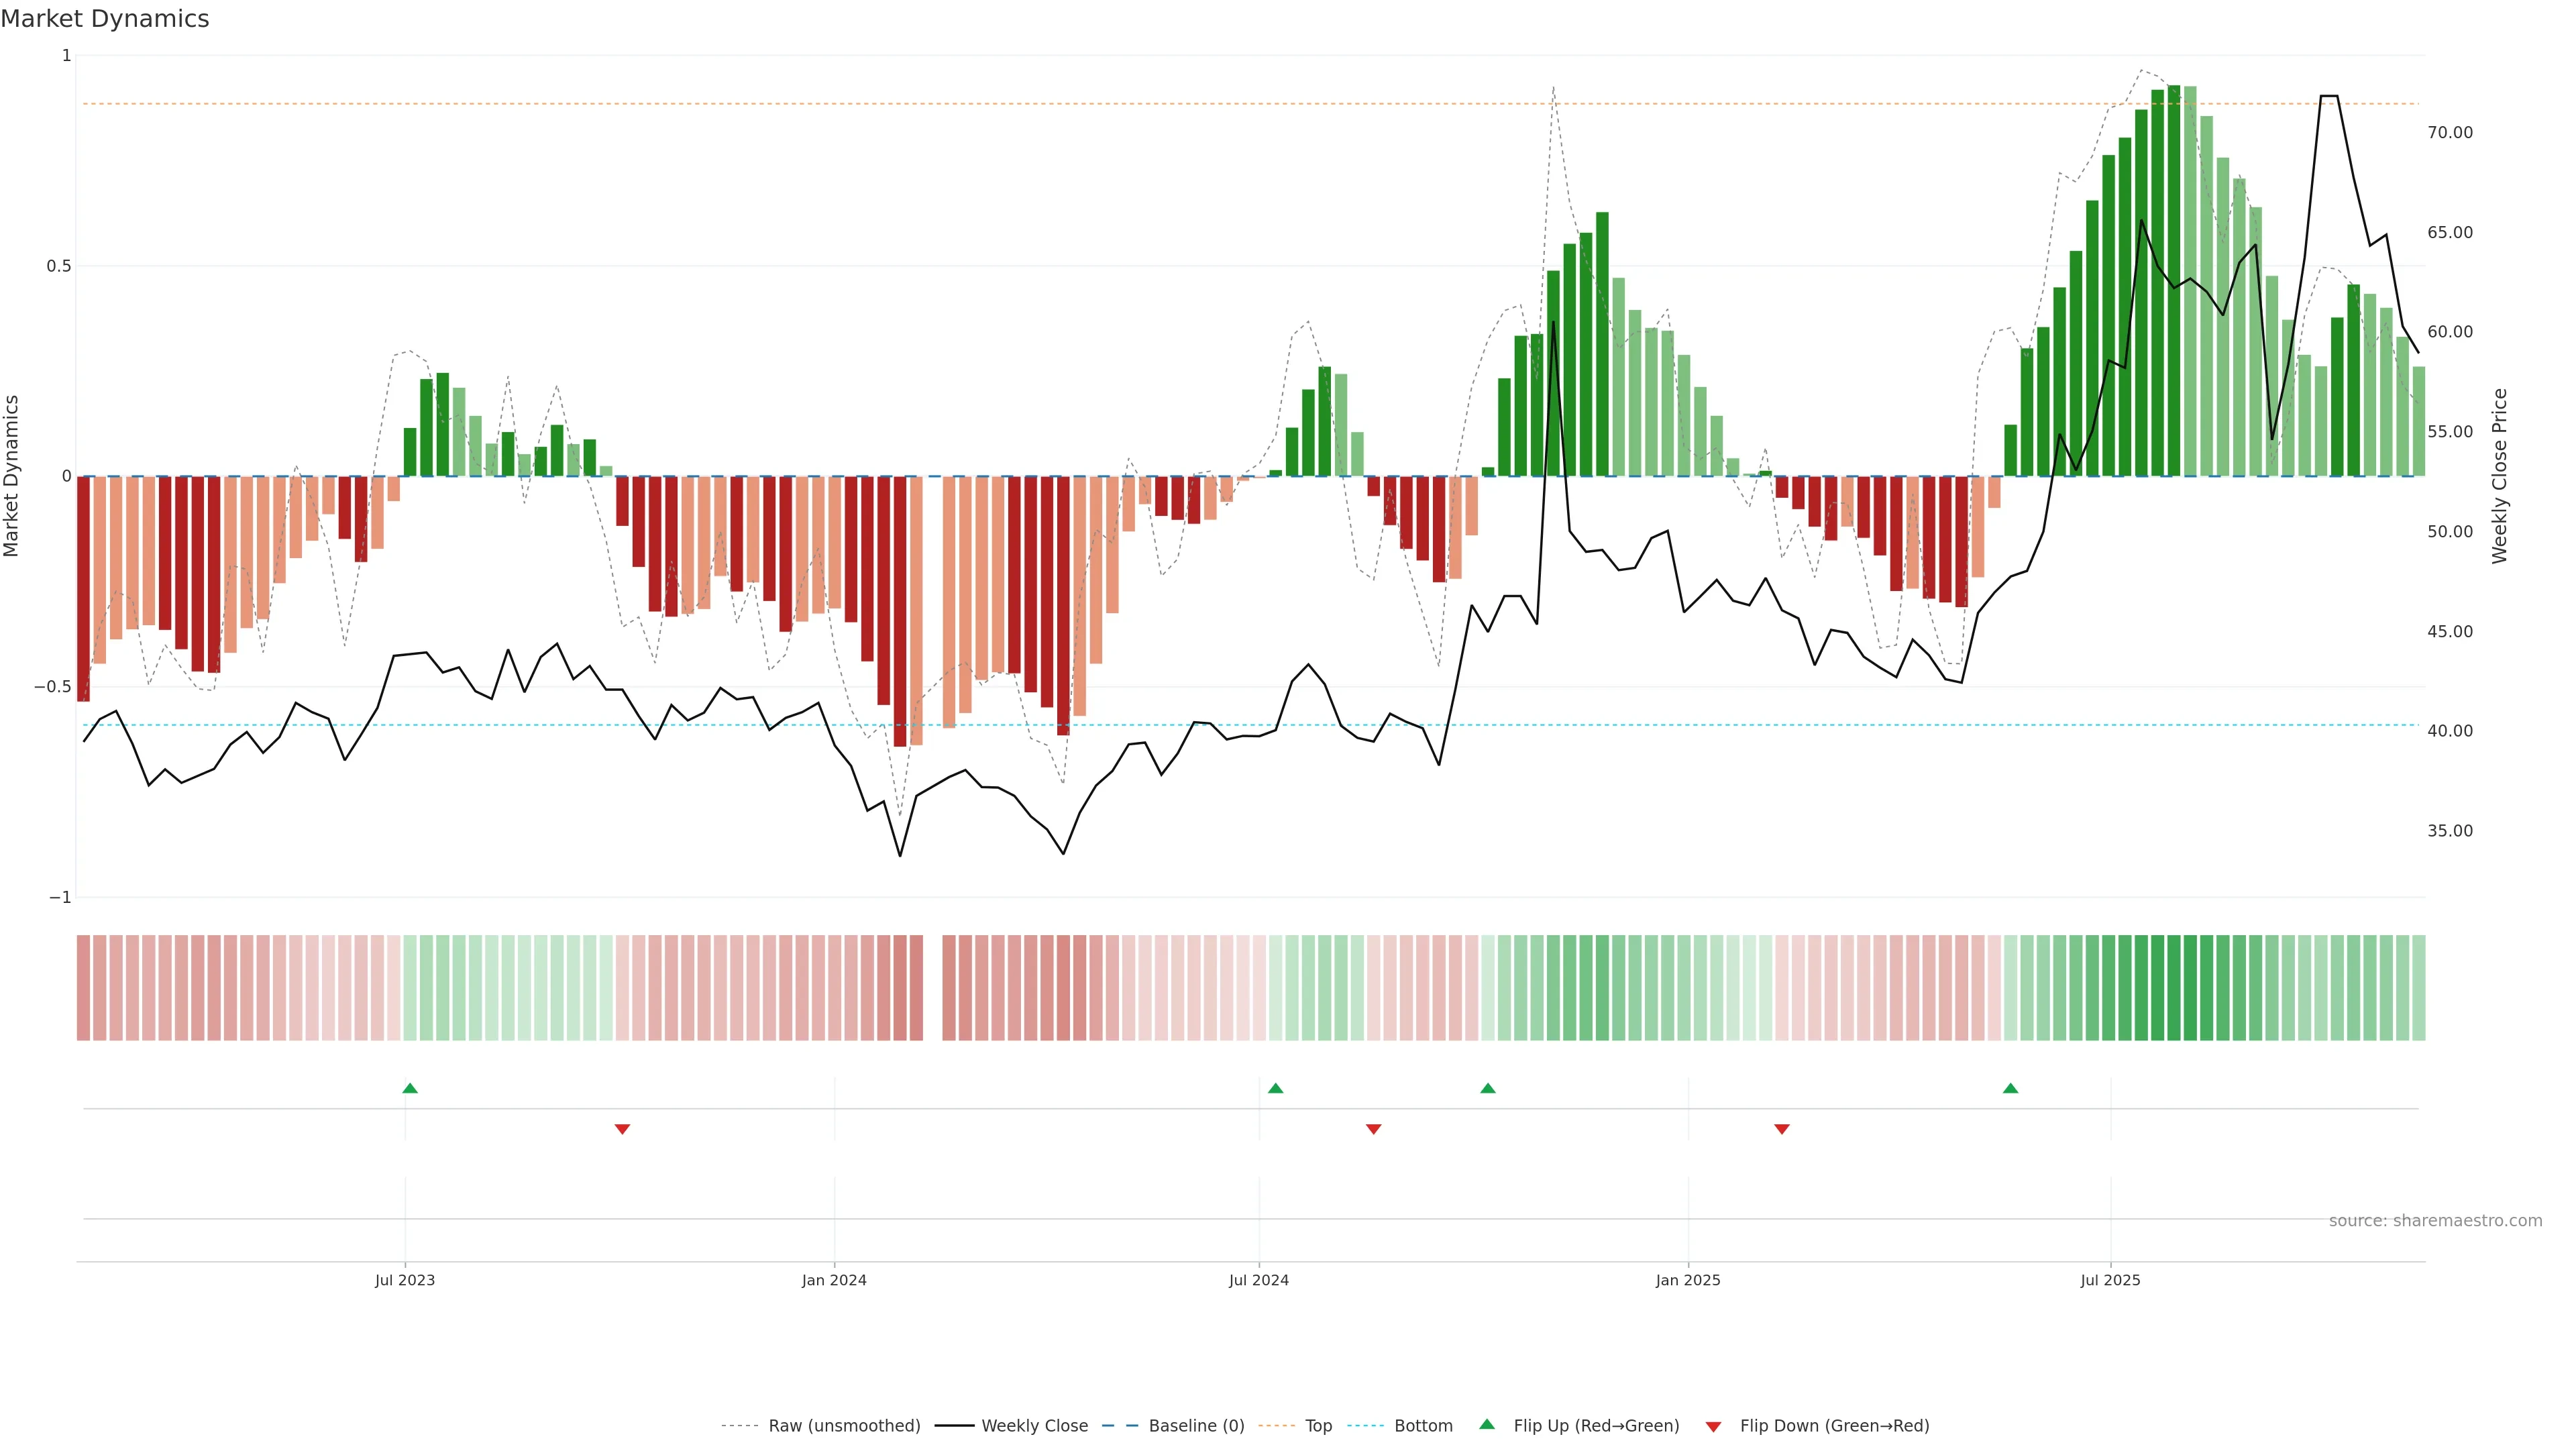The height and width of the screenshot is (1449, 2576).
Task: Click the last green flip-up triangle before Jul 2025
Action: coord(2010,1088)
